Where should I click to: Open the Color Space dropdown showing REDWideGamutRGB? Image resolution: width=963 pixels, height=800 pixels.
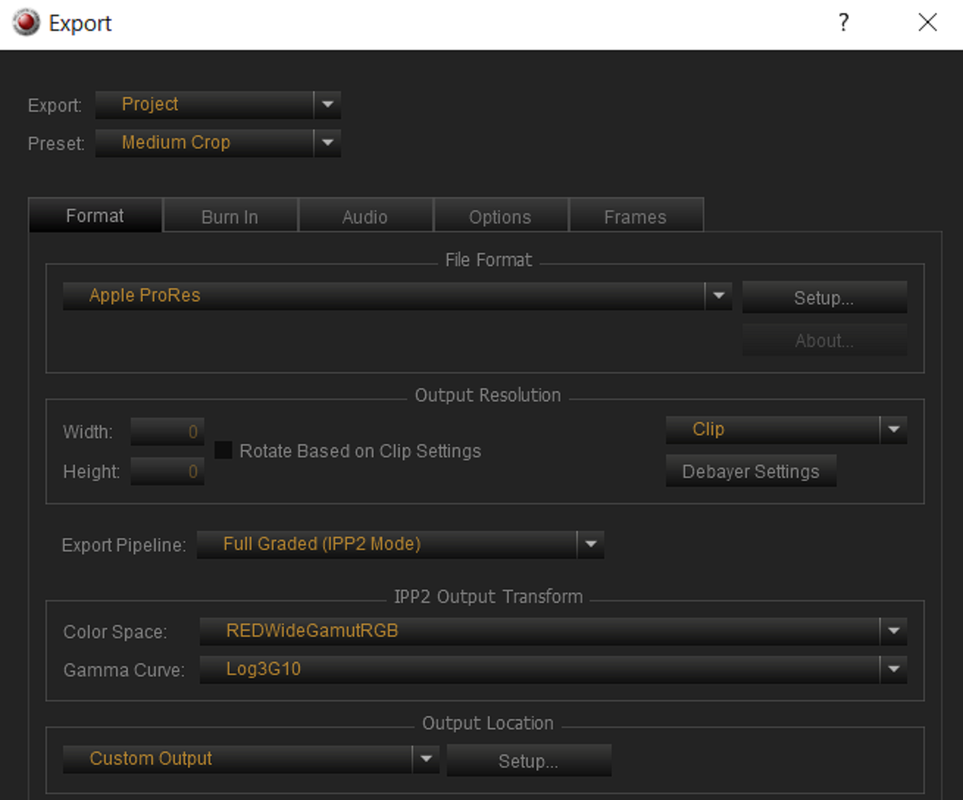553,631
